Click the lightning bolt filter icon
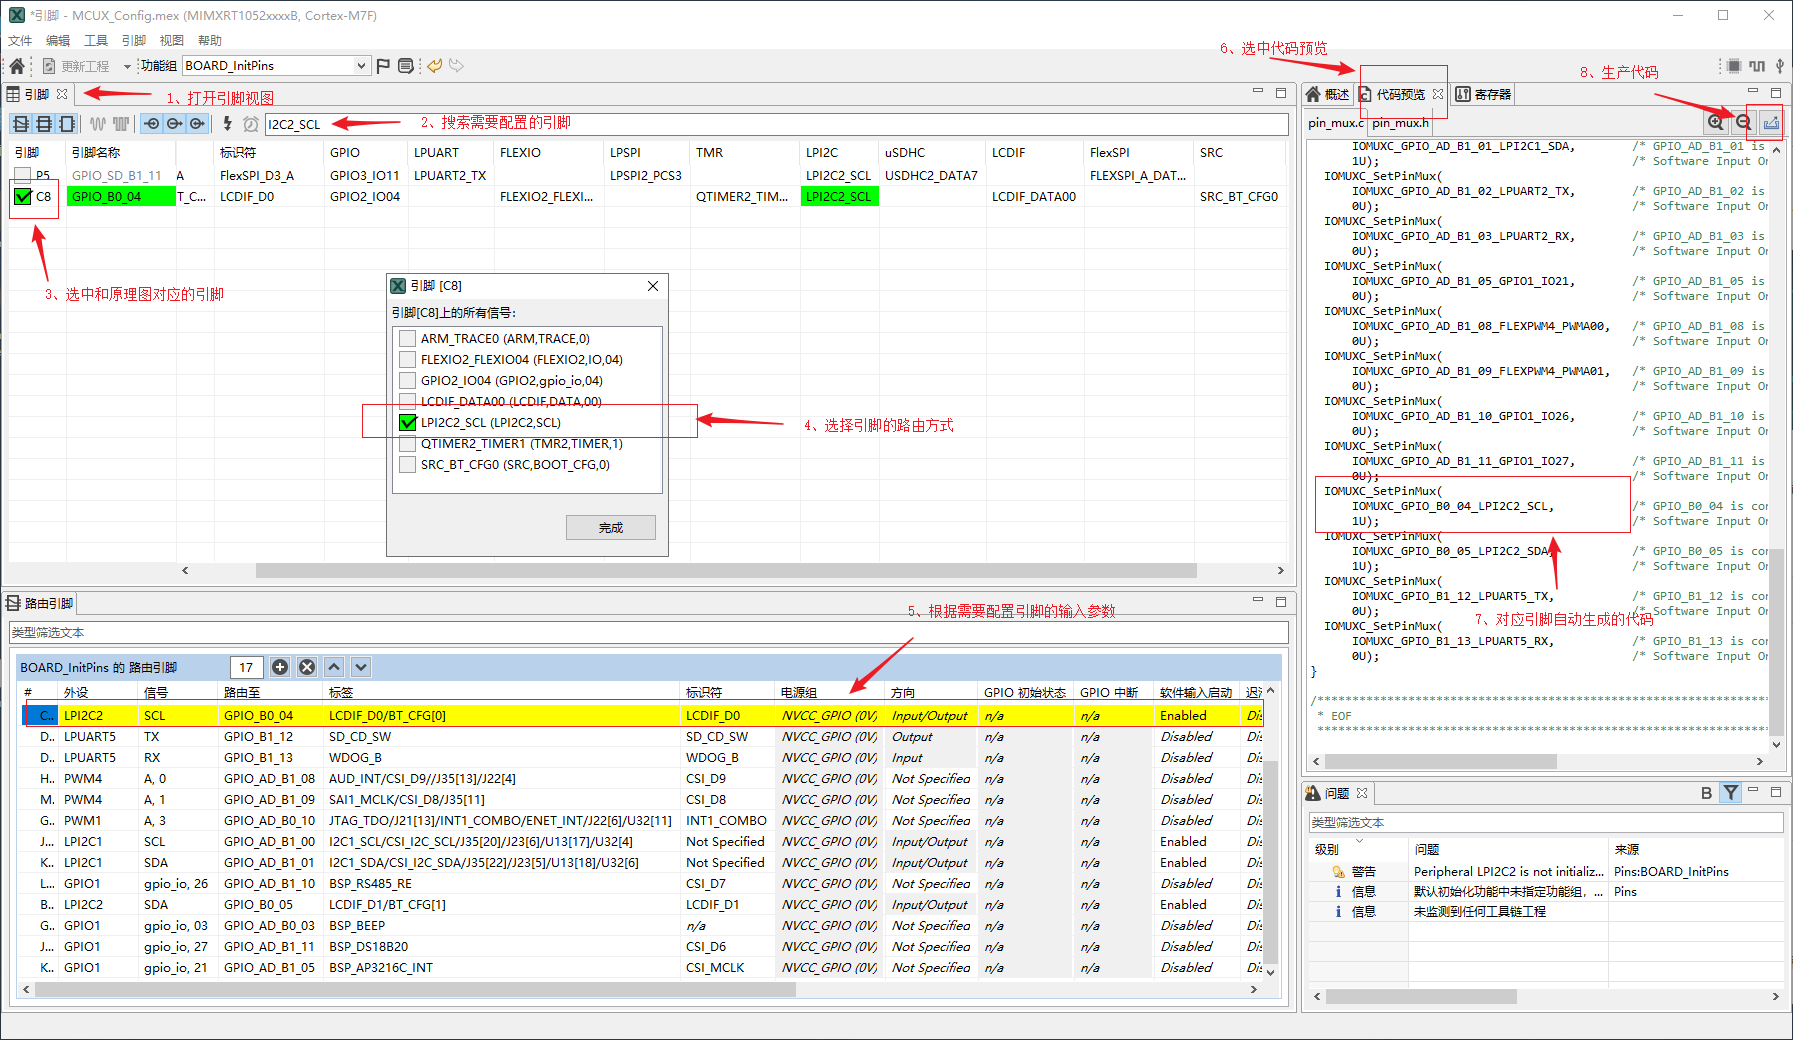Viewport: 1793px width, 1040px height. pyautogui.click(x=227, y=124)
